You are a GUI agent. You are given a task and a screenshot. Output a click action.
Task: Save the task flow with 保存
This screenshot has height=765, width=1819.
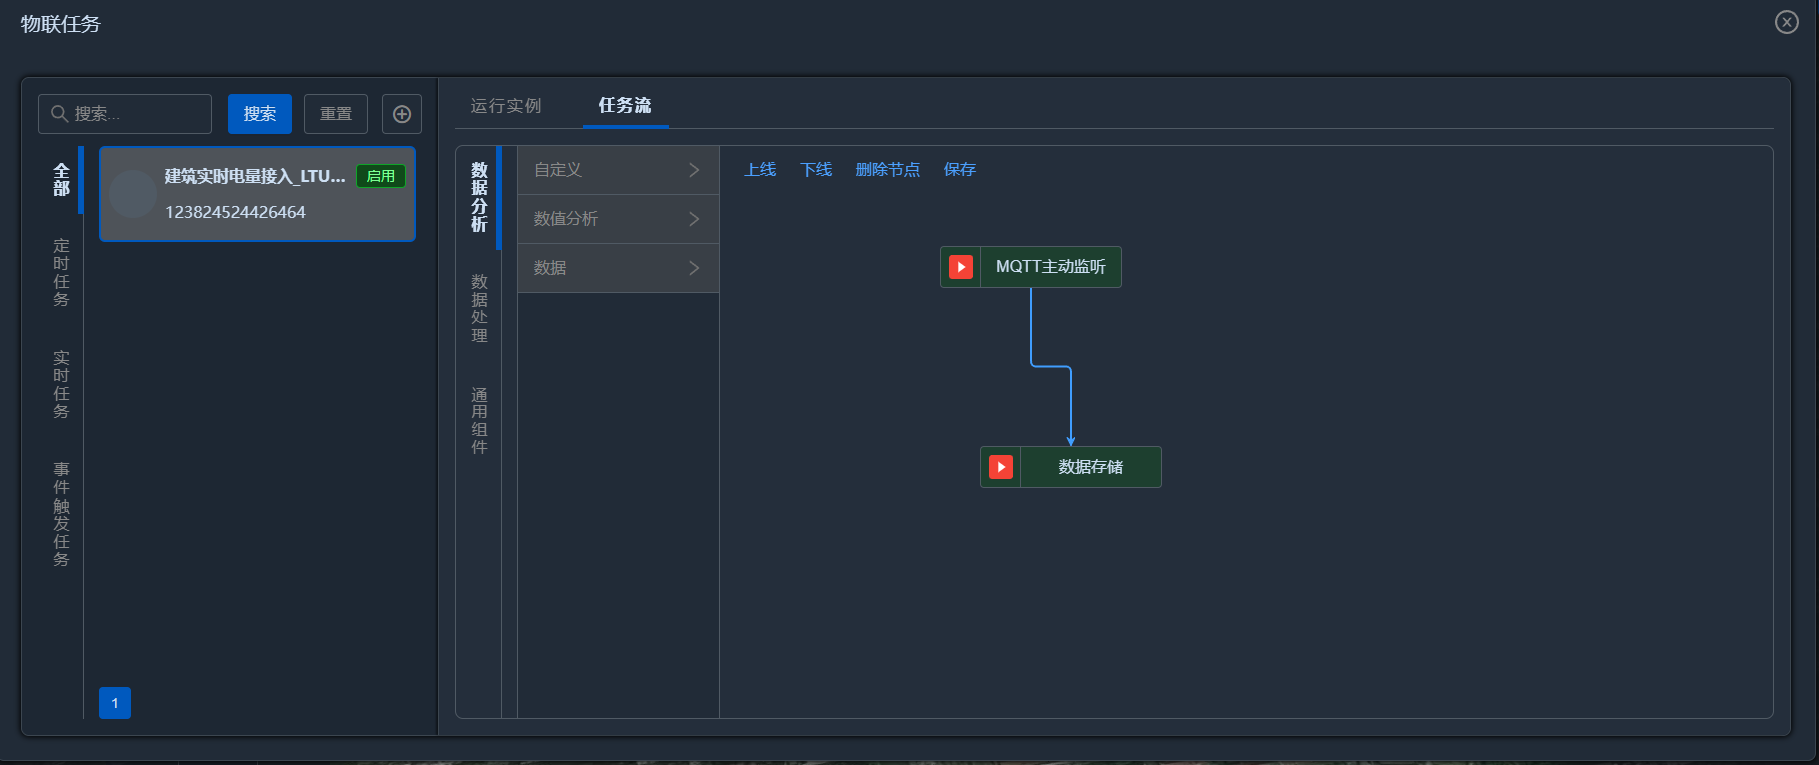tap(959, 170)
